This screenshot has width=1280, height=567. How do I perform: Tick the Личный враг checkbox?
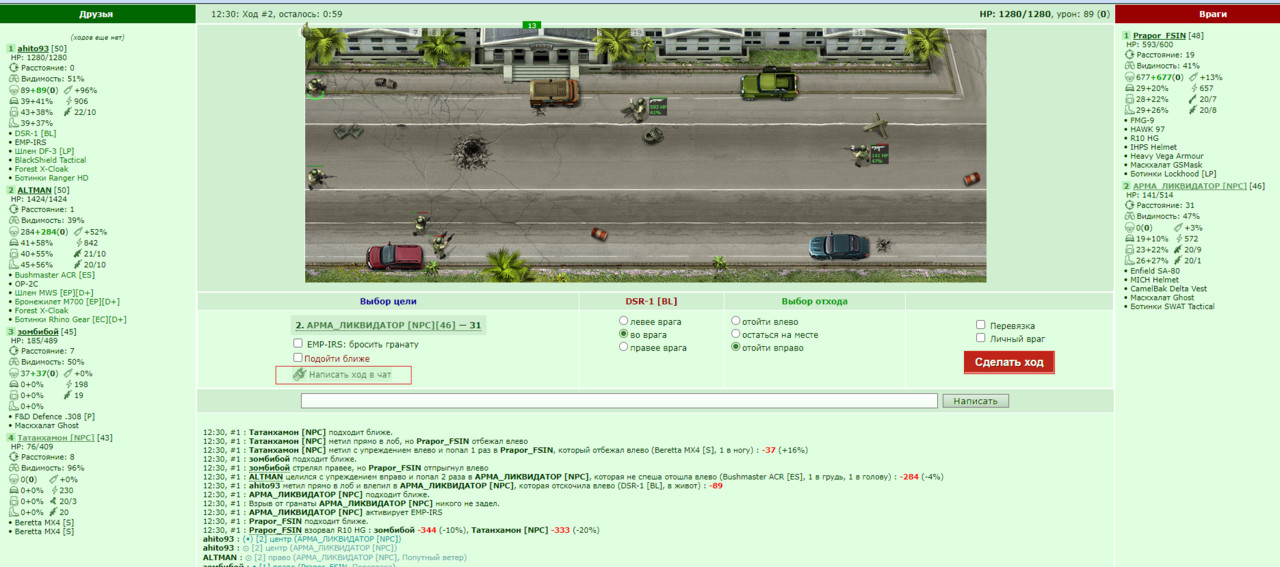coord(981,339)
